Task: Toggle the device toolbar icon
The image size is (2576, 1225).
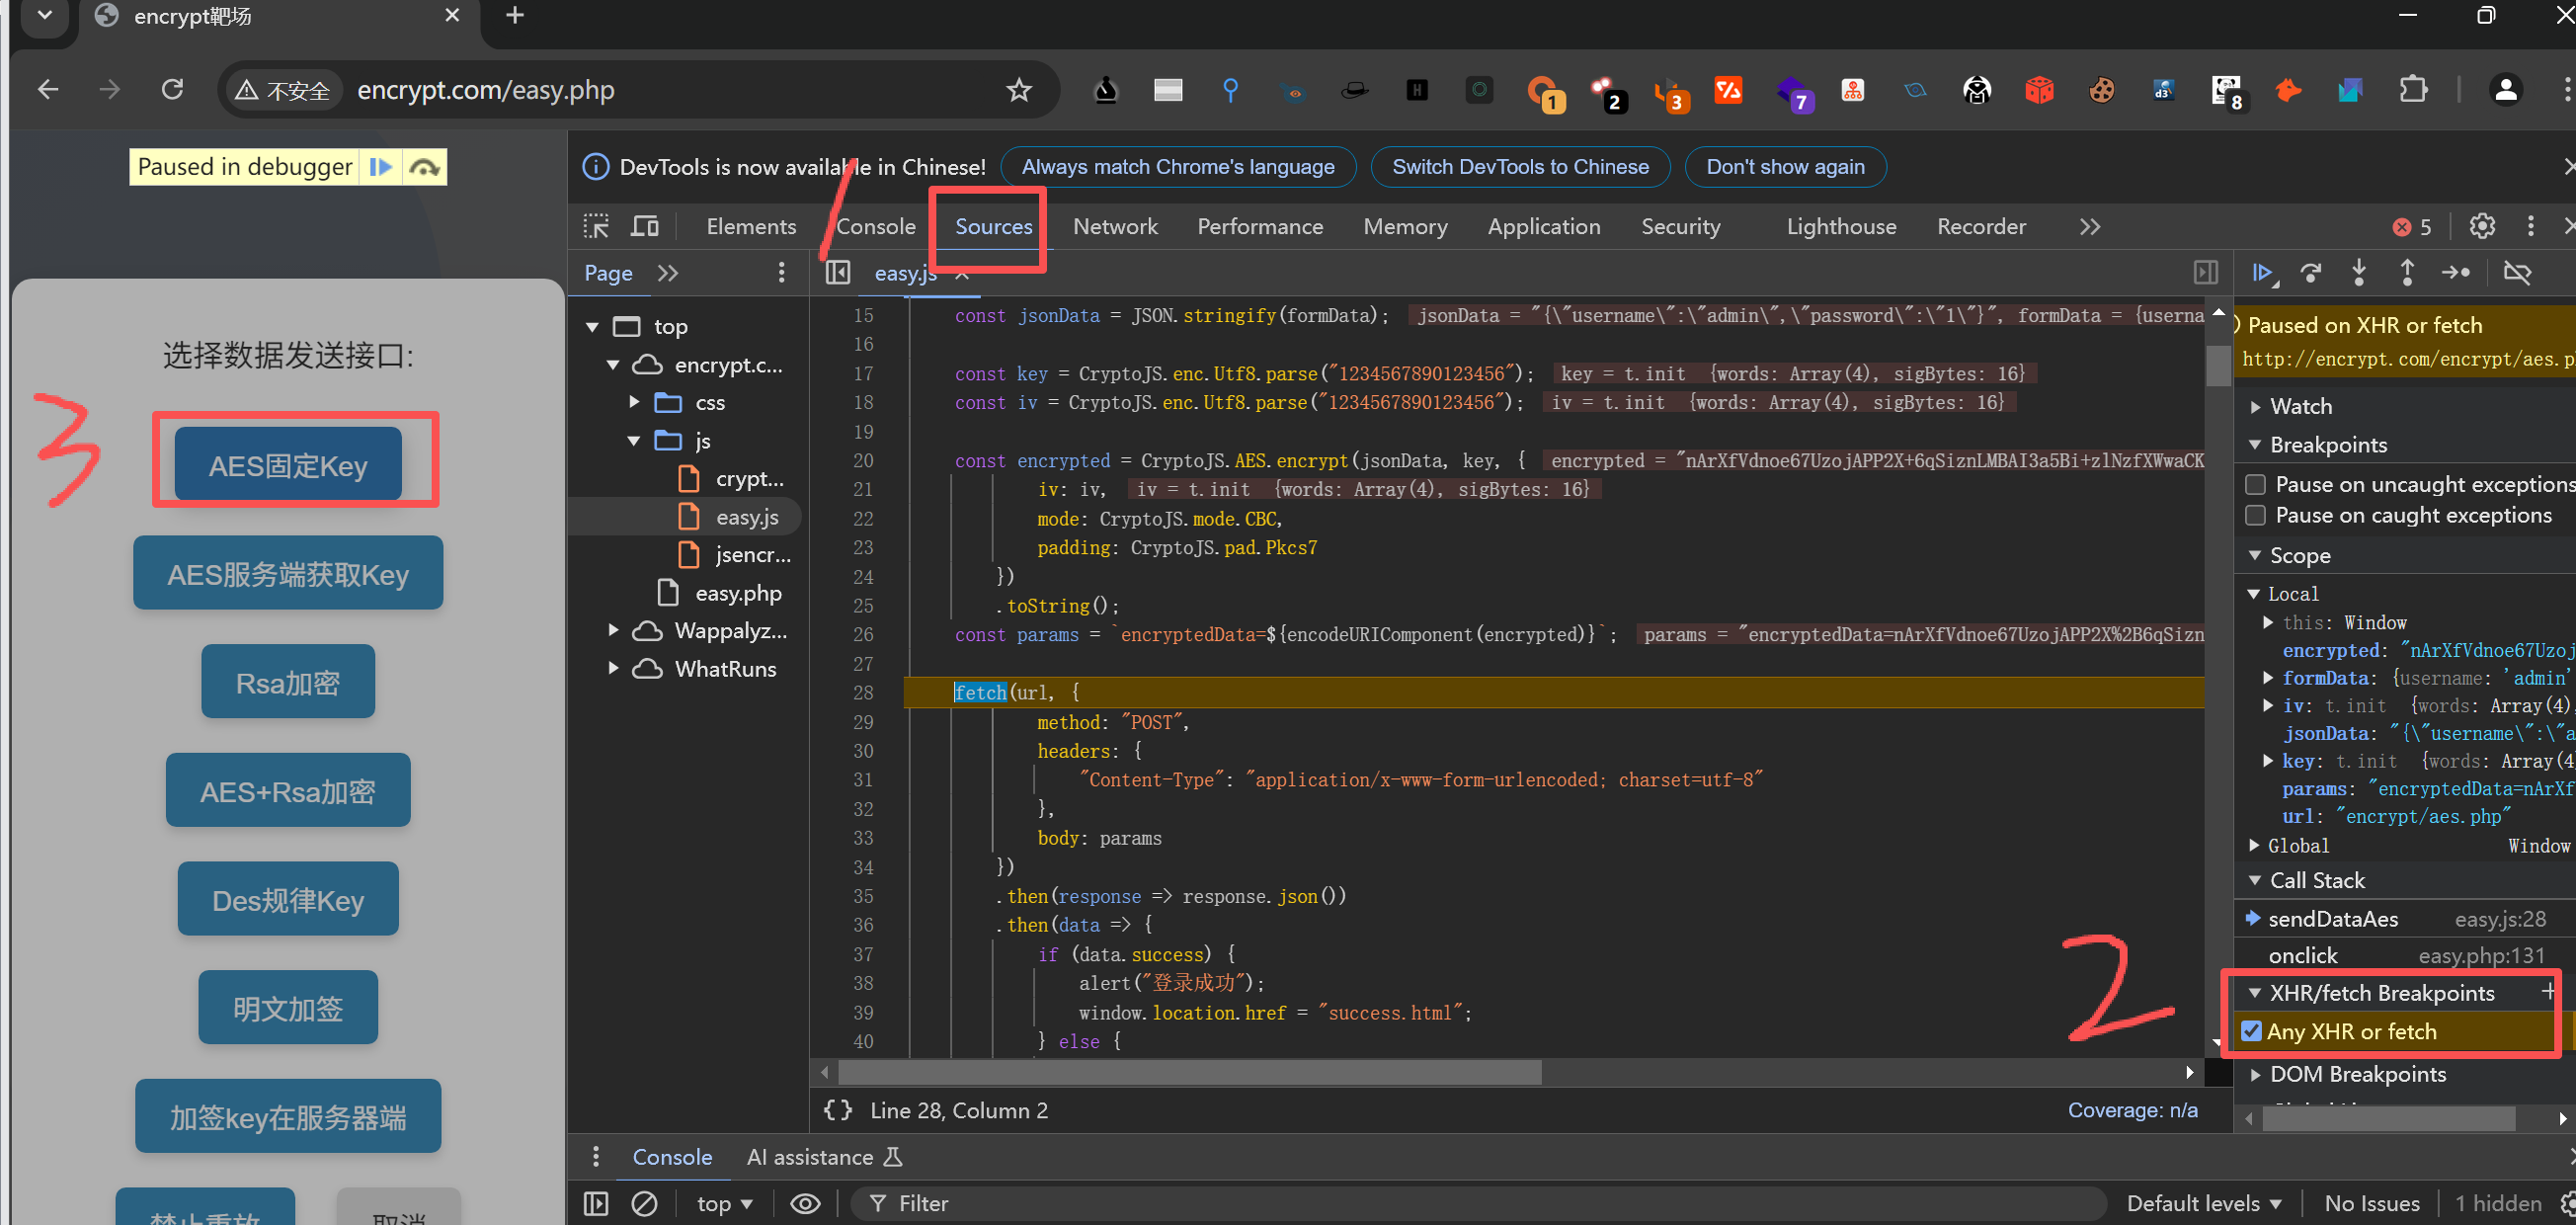Action: 645,227
